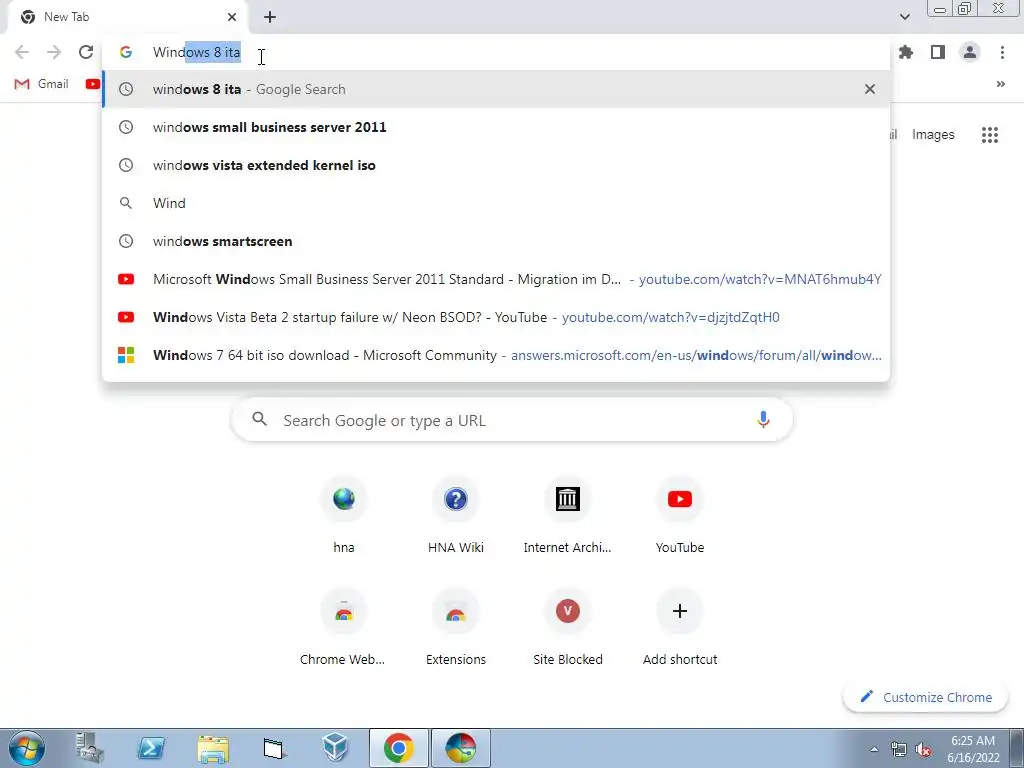Open Chrome's three-dot menu
1024x768 pixels.
[x=1002, y=52]
